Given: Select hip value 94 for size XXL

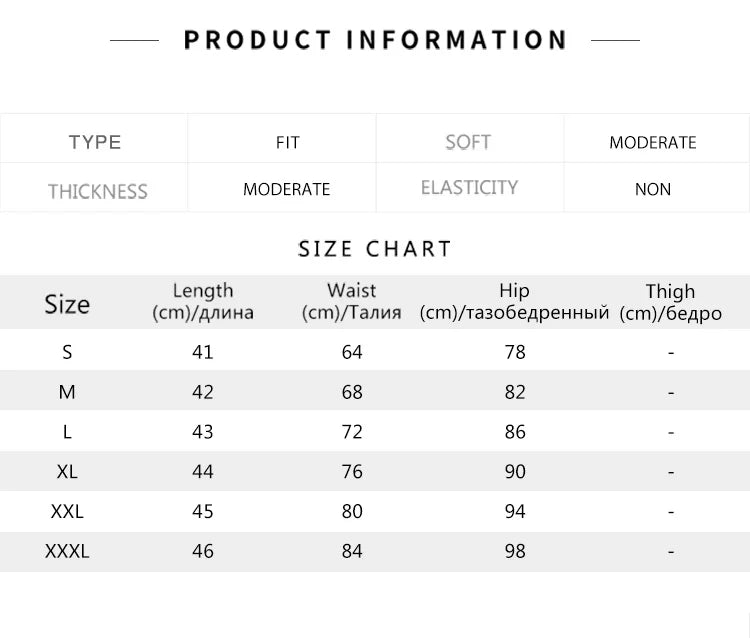Looking at the screenshot, I should (515, 511).
